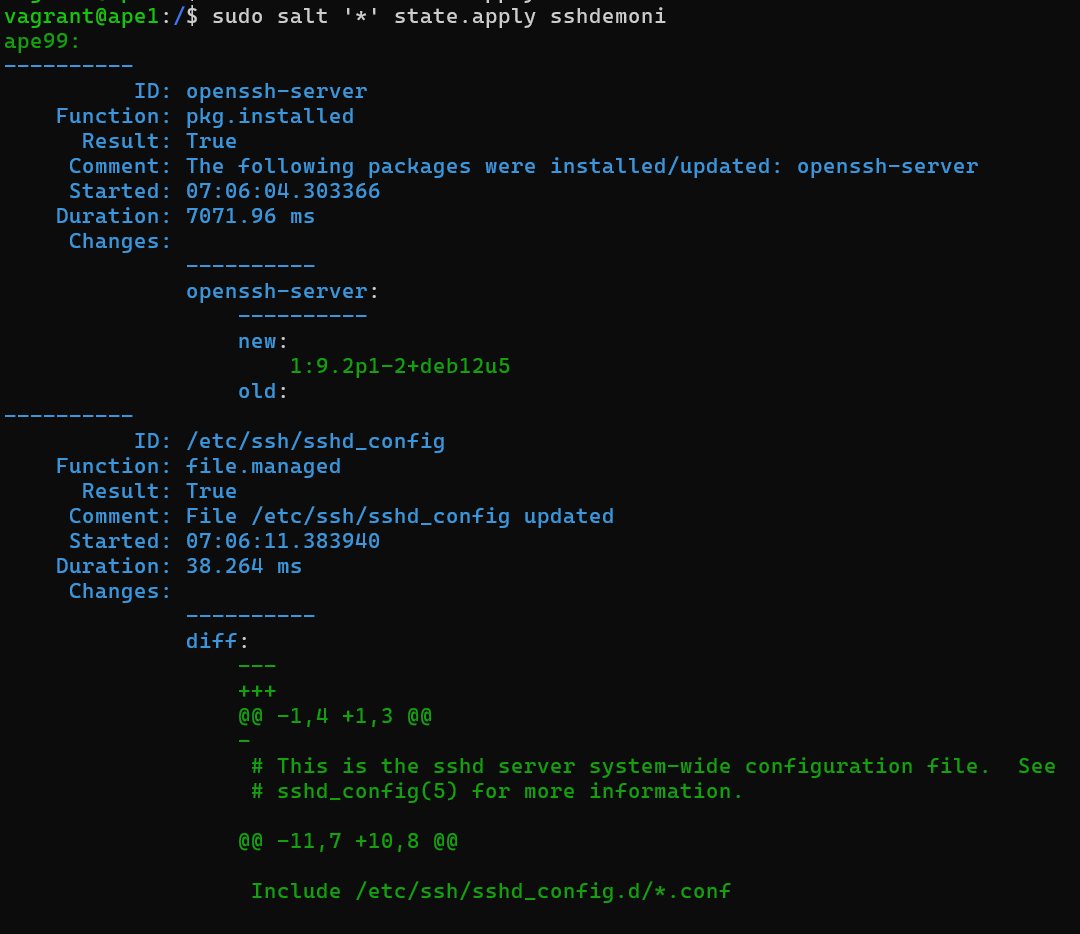The image size is (1080, 934).
Task: Click the packages installed/updated comment text
Action: coord(581,166)
